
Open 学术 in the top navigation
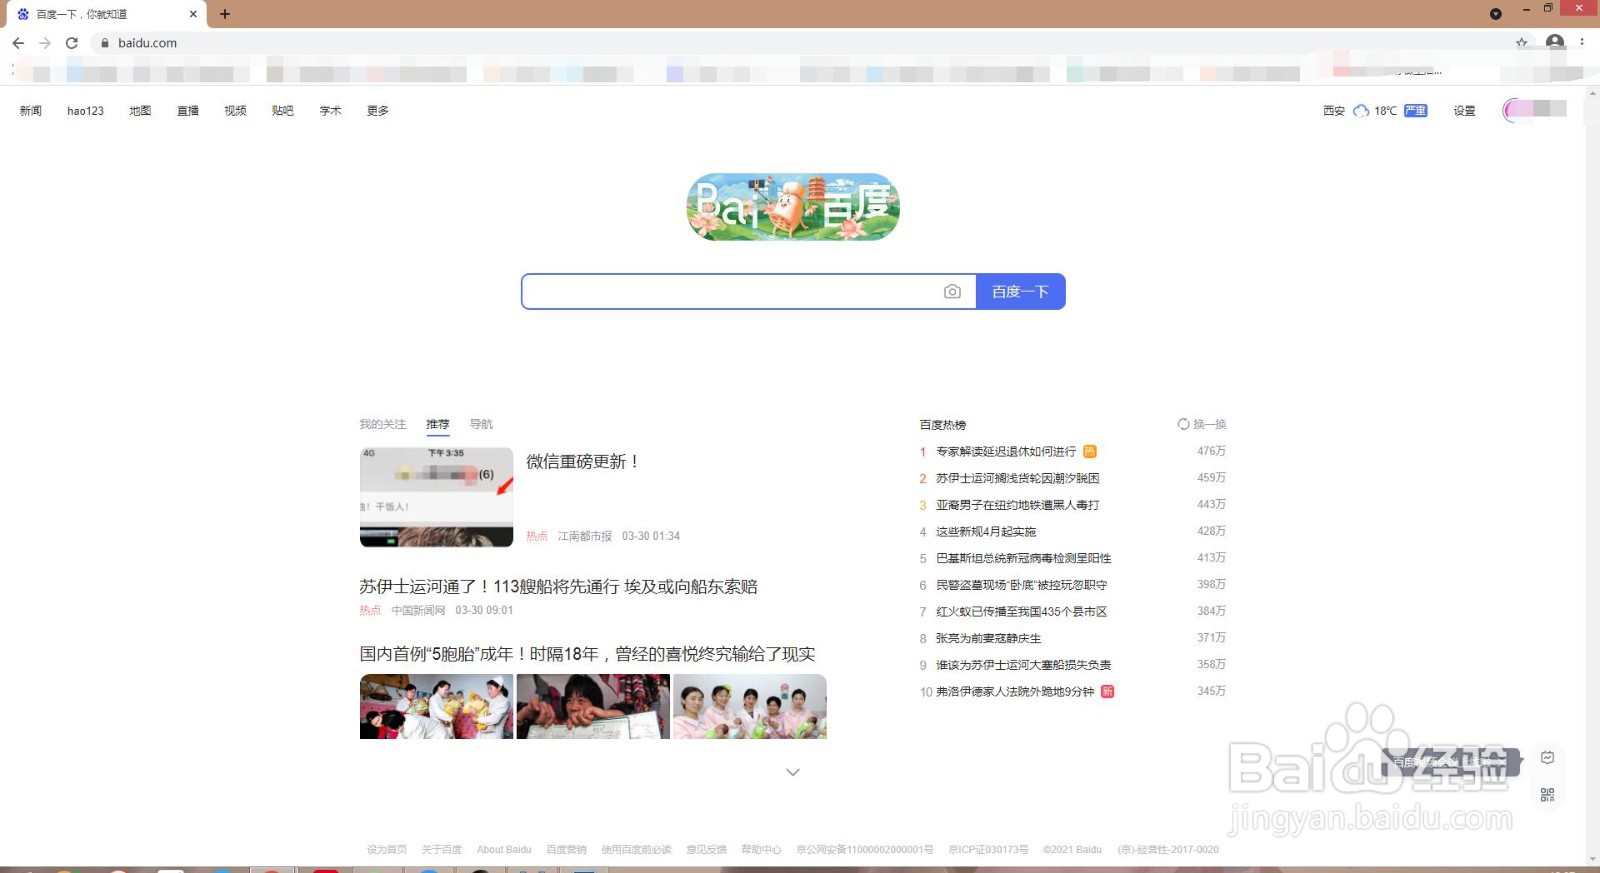pyautogui.click(x=330, y=111)
